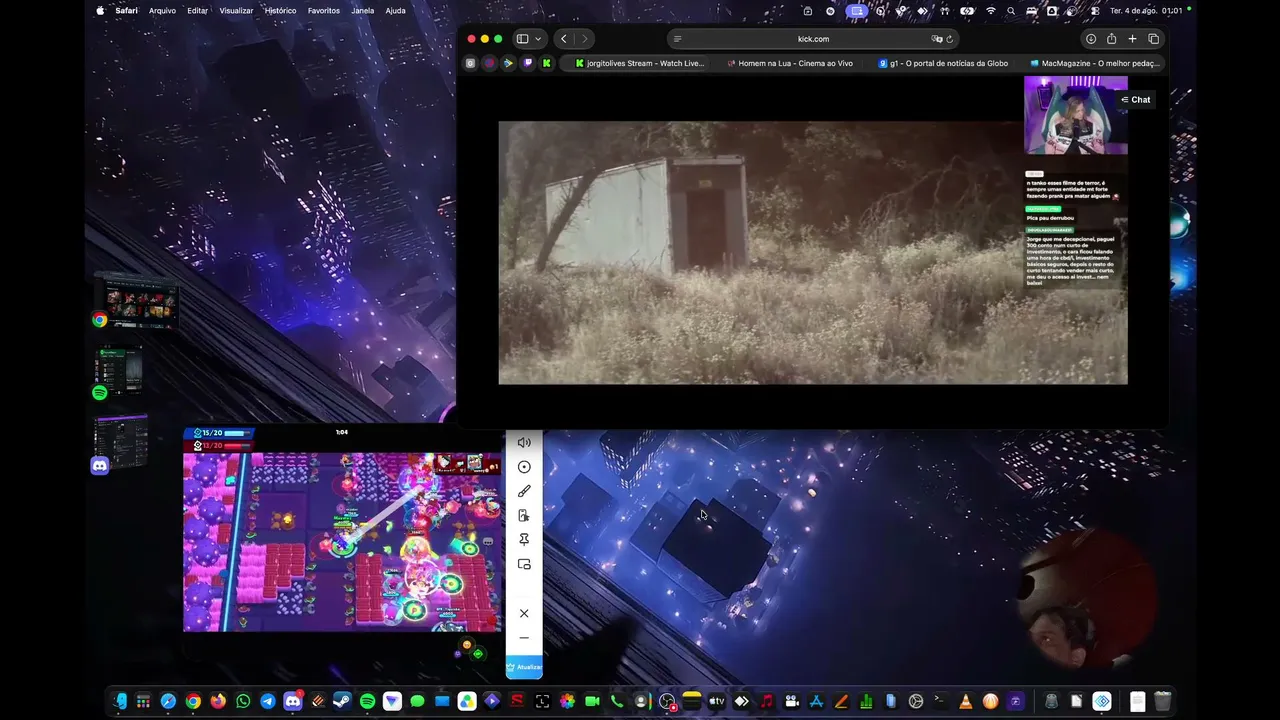
Task: Open the Apple menu
Action: tap(100, 10)
